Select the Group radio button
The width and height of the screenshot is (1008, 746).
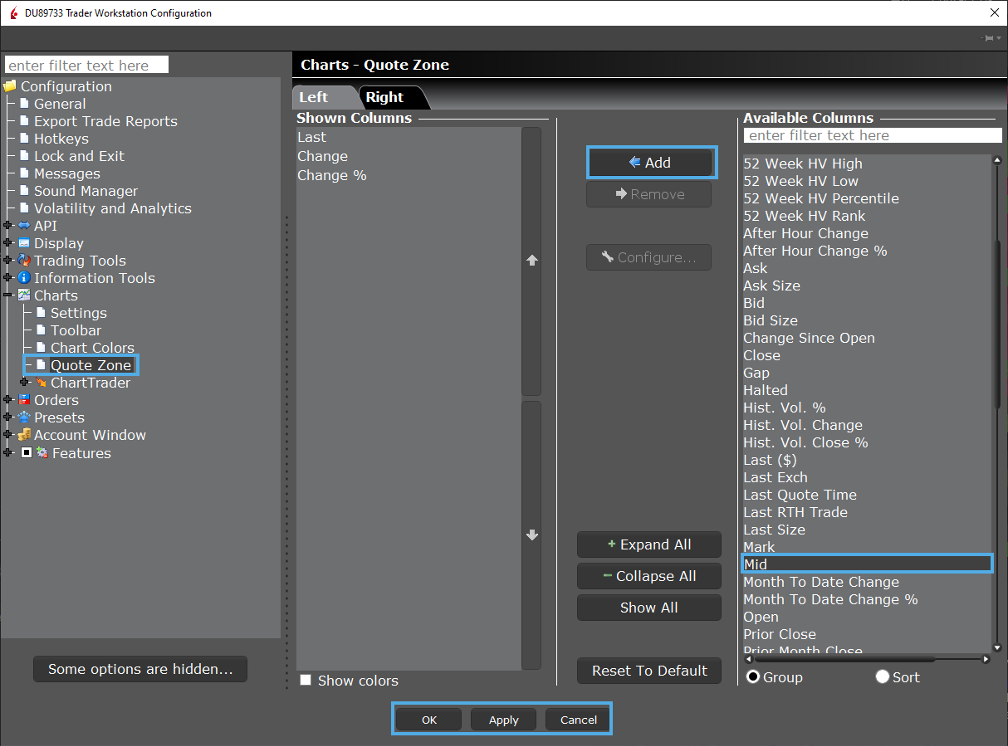[x=753, y=677]
